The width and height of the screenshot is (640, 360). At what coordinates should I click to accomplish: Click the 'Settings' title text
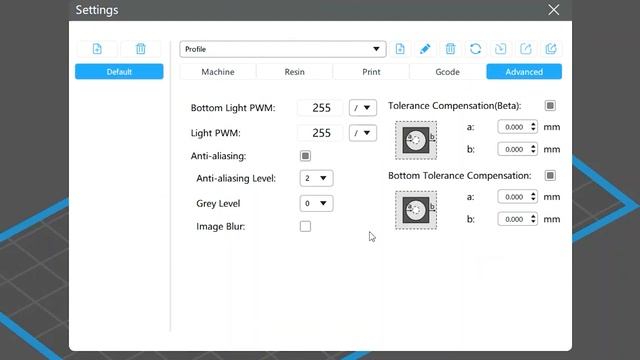pyautogui.click(x=97, y=10)
